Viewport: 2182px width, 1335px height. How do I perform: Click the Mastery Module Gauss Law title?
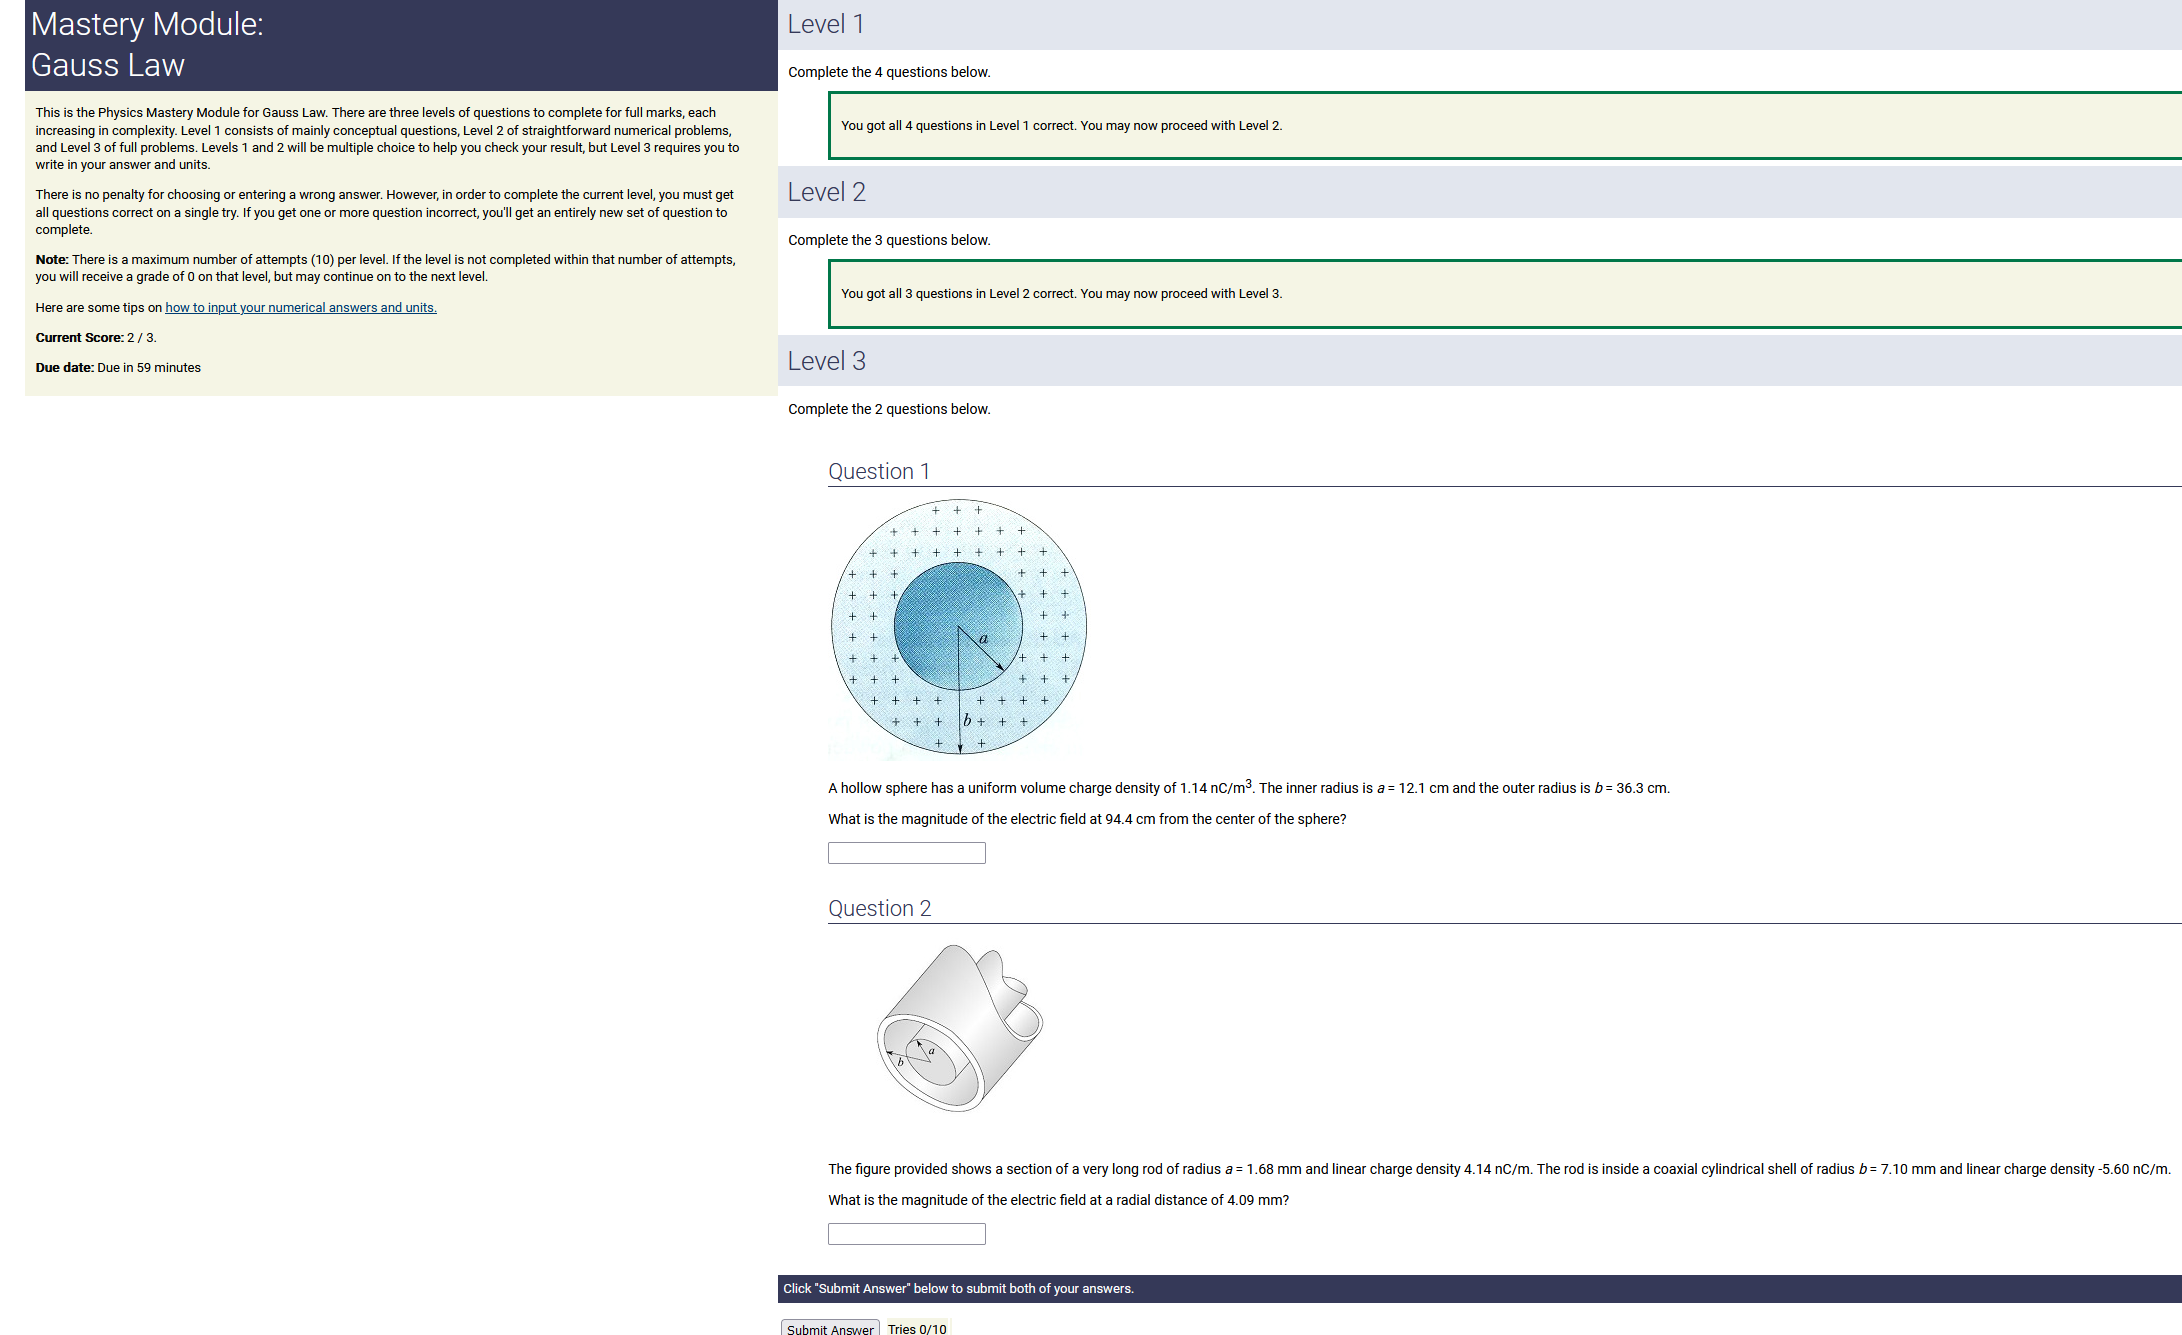pos(147,44)
